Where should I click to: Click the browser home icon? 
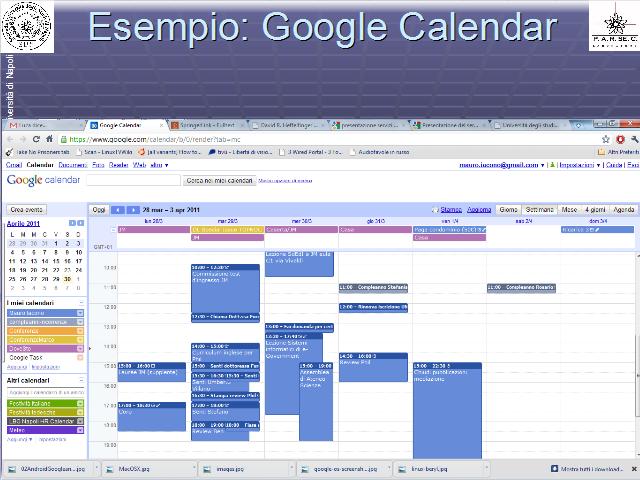[x=49, y=139]
